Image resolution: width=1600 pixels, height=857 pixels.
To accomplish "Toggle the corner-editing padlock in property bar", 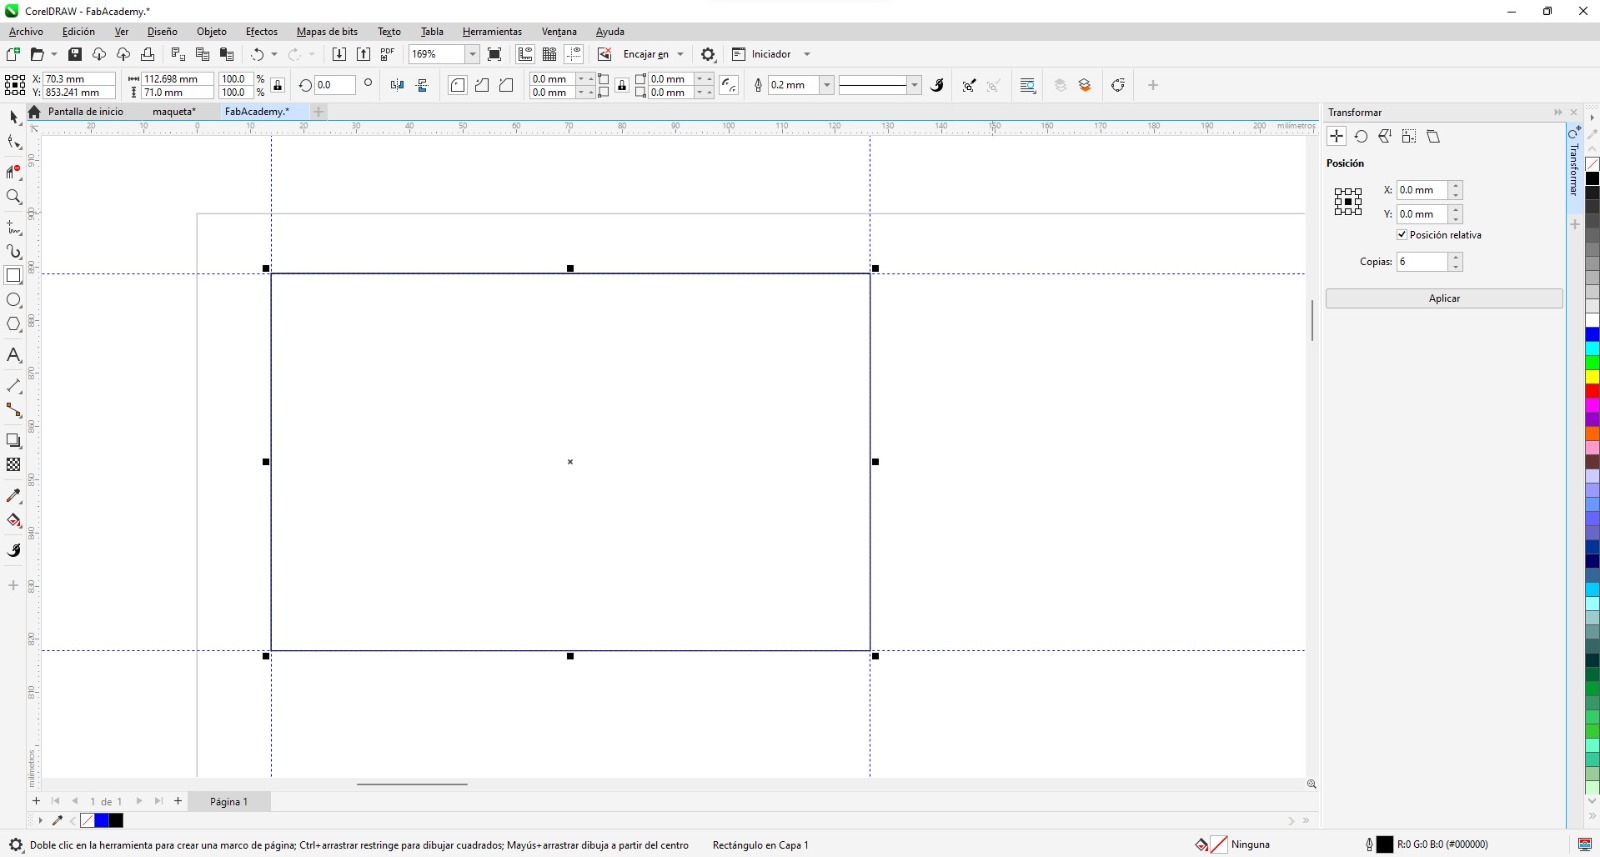I will click(x=622, y=85).
